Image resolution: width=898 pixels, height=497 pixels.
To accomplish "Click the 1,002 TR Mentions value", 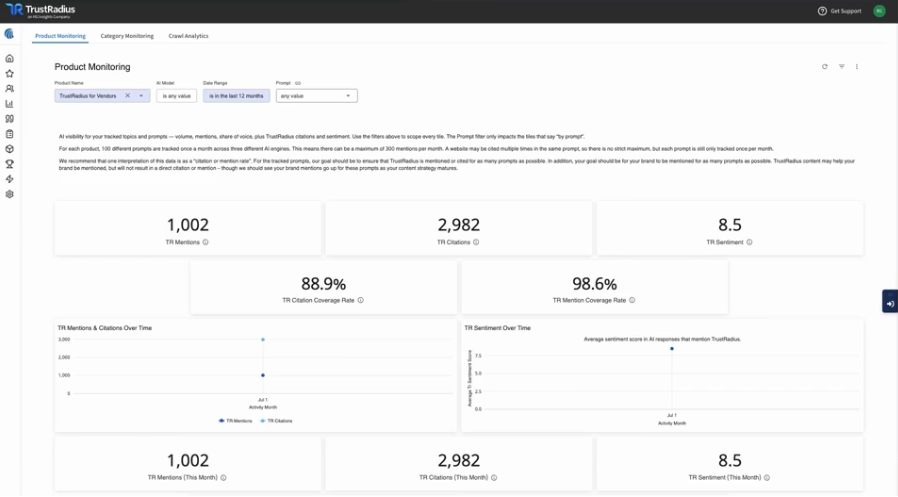I will [x=188, y=225].
